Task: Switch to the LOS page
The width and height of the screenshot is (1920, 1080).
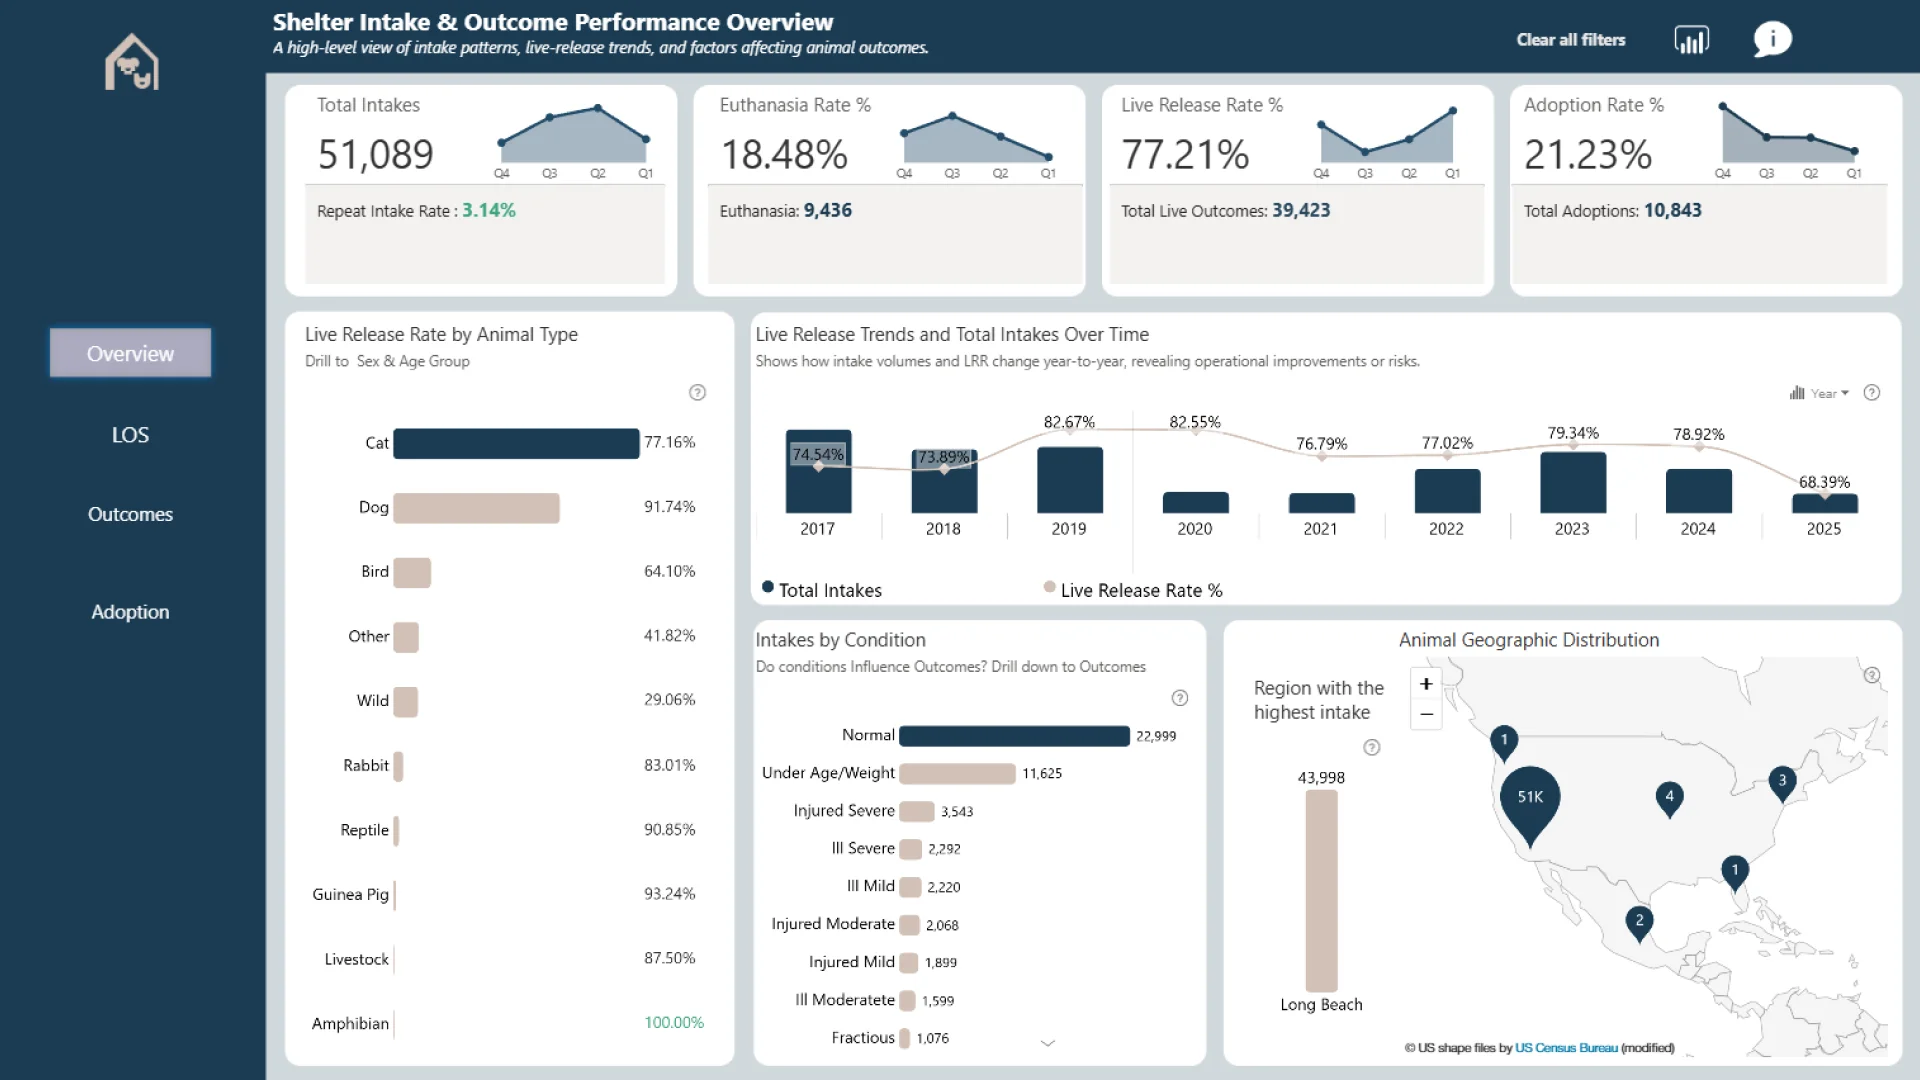Action: (x=130, y=435)
